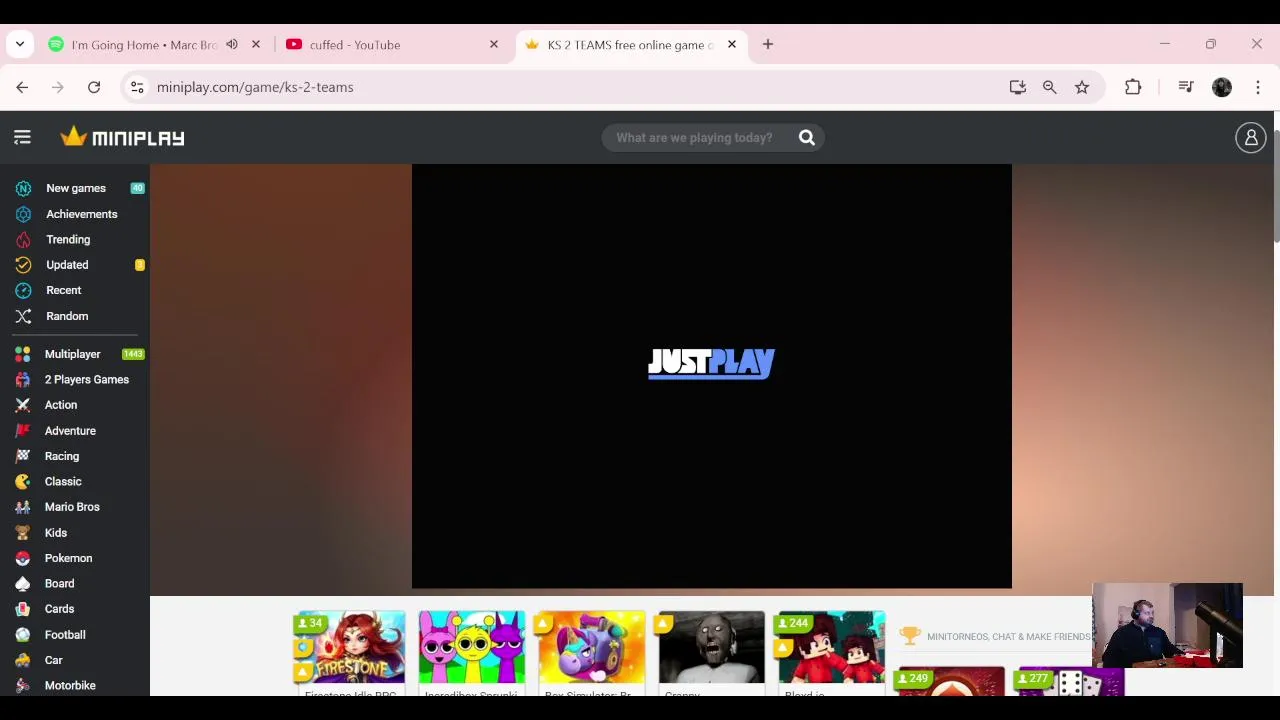Screen dimensions: 1280x720
Task: Open the New games link
Action: pos(76,188)
